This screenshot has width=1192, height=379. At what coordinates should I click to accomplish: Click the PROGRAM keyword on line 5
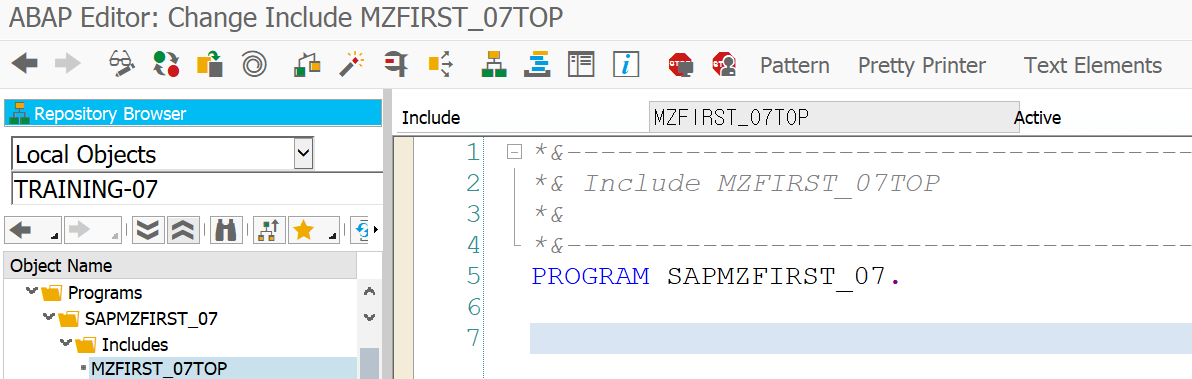[x=591, y=276]
